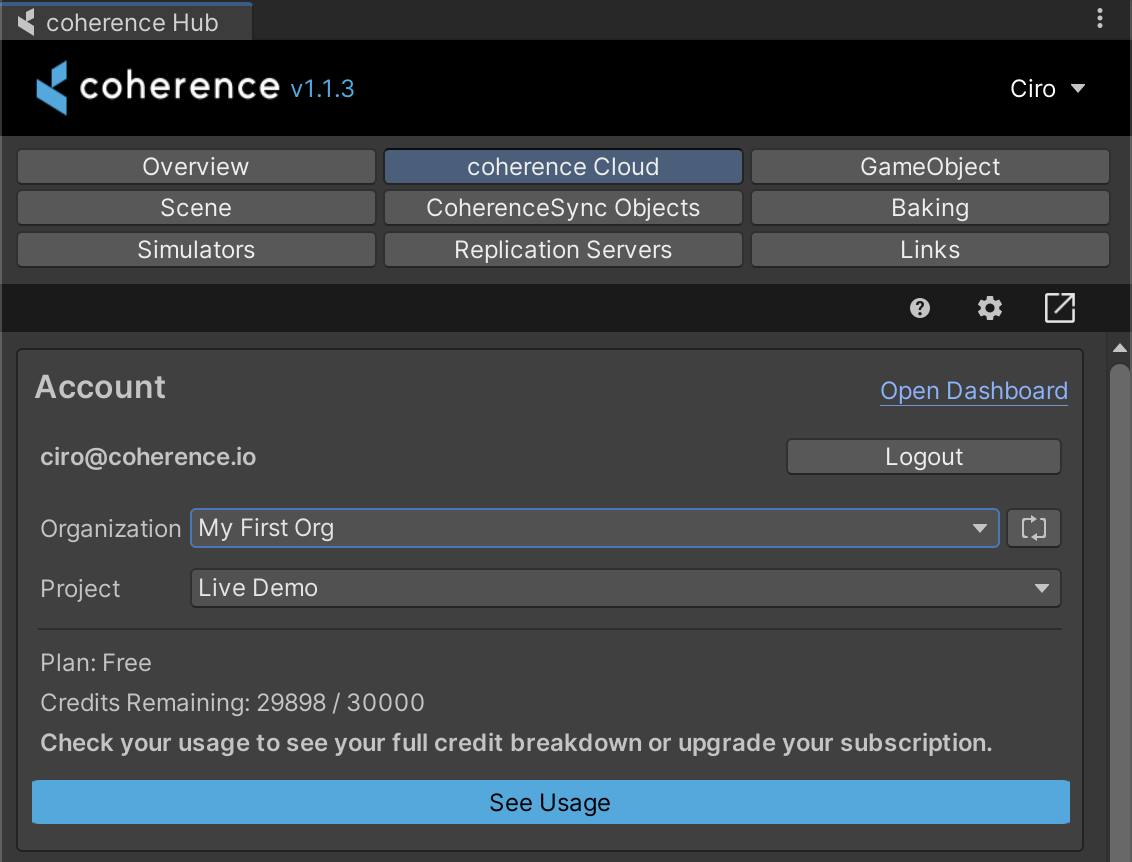Click the help question mark icon
The height and width of the screenshot is (862, 1132).
click(x=920, y=308)
